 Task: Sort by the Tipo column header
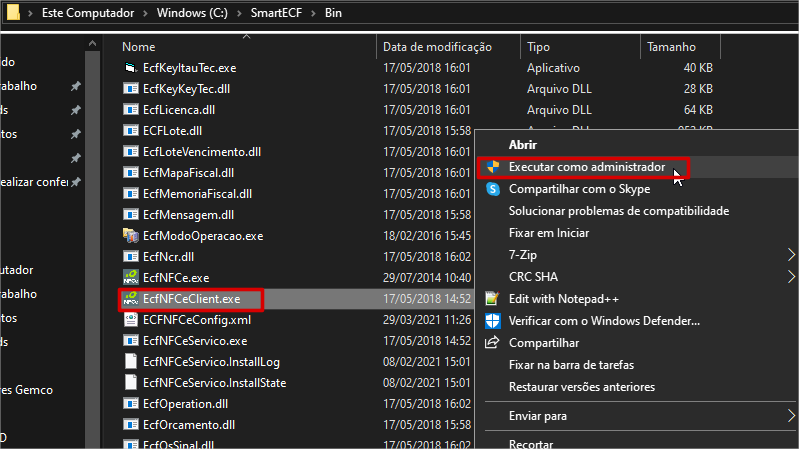coord(538,47)
